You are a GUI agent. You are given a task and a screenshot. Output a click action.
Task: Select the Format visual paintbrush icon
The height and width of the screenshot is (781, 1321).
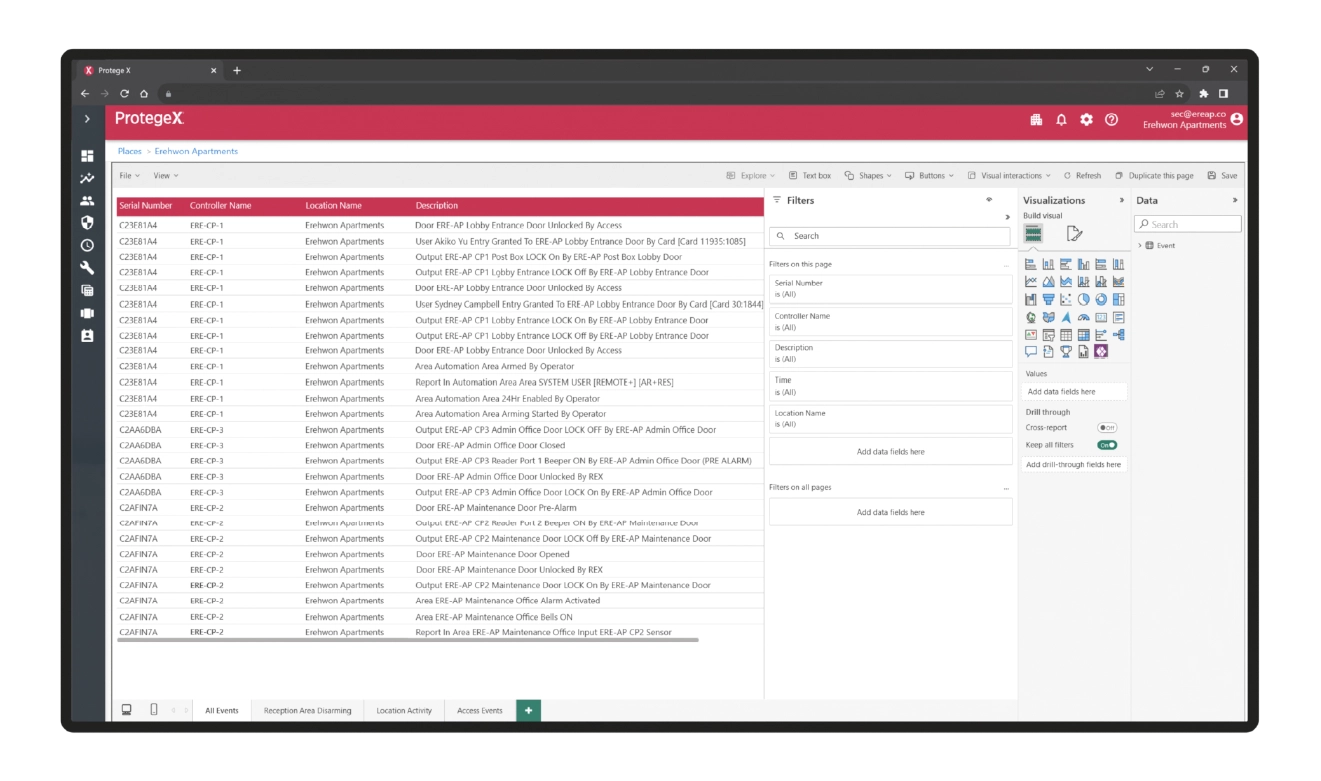coord(1074,234)
